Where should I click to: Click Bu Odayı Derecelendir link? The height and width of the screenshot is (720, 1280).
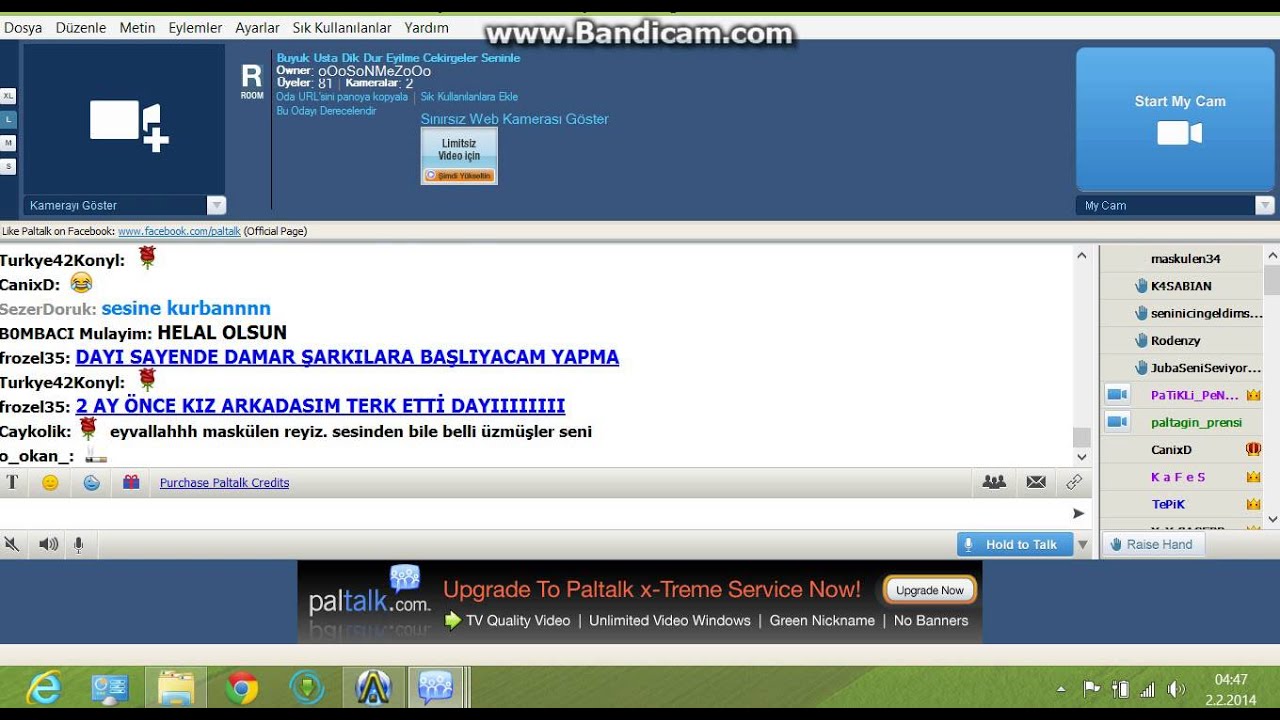pyautogui.click(x=326, y=111)
